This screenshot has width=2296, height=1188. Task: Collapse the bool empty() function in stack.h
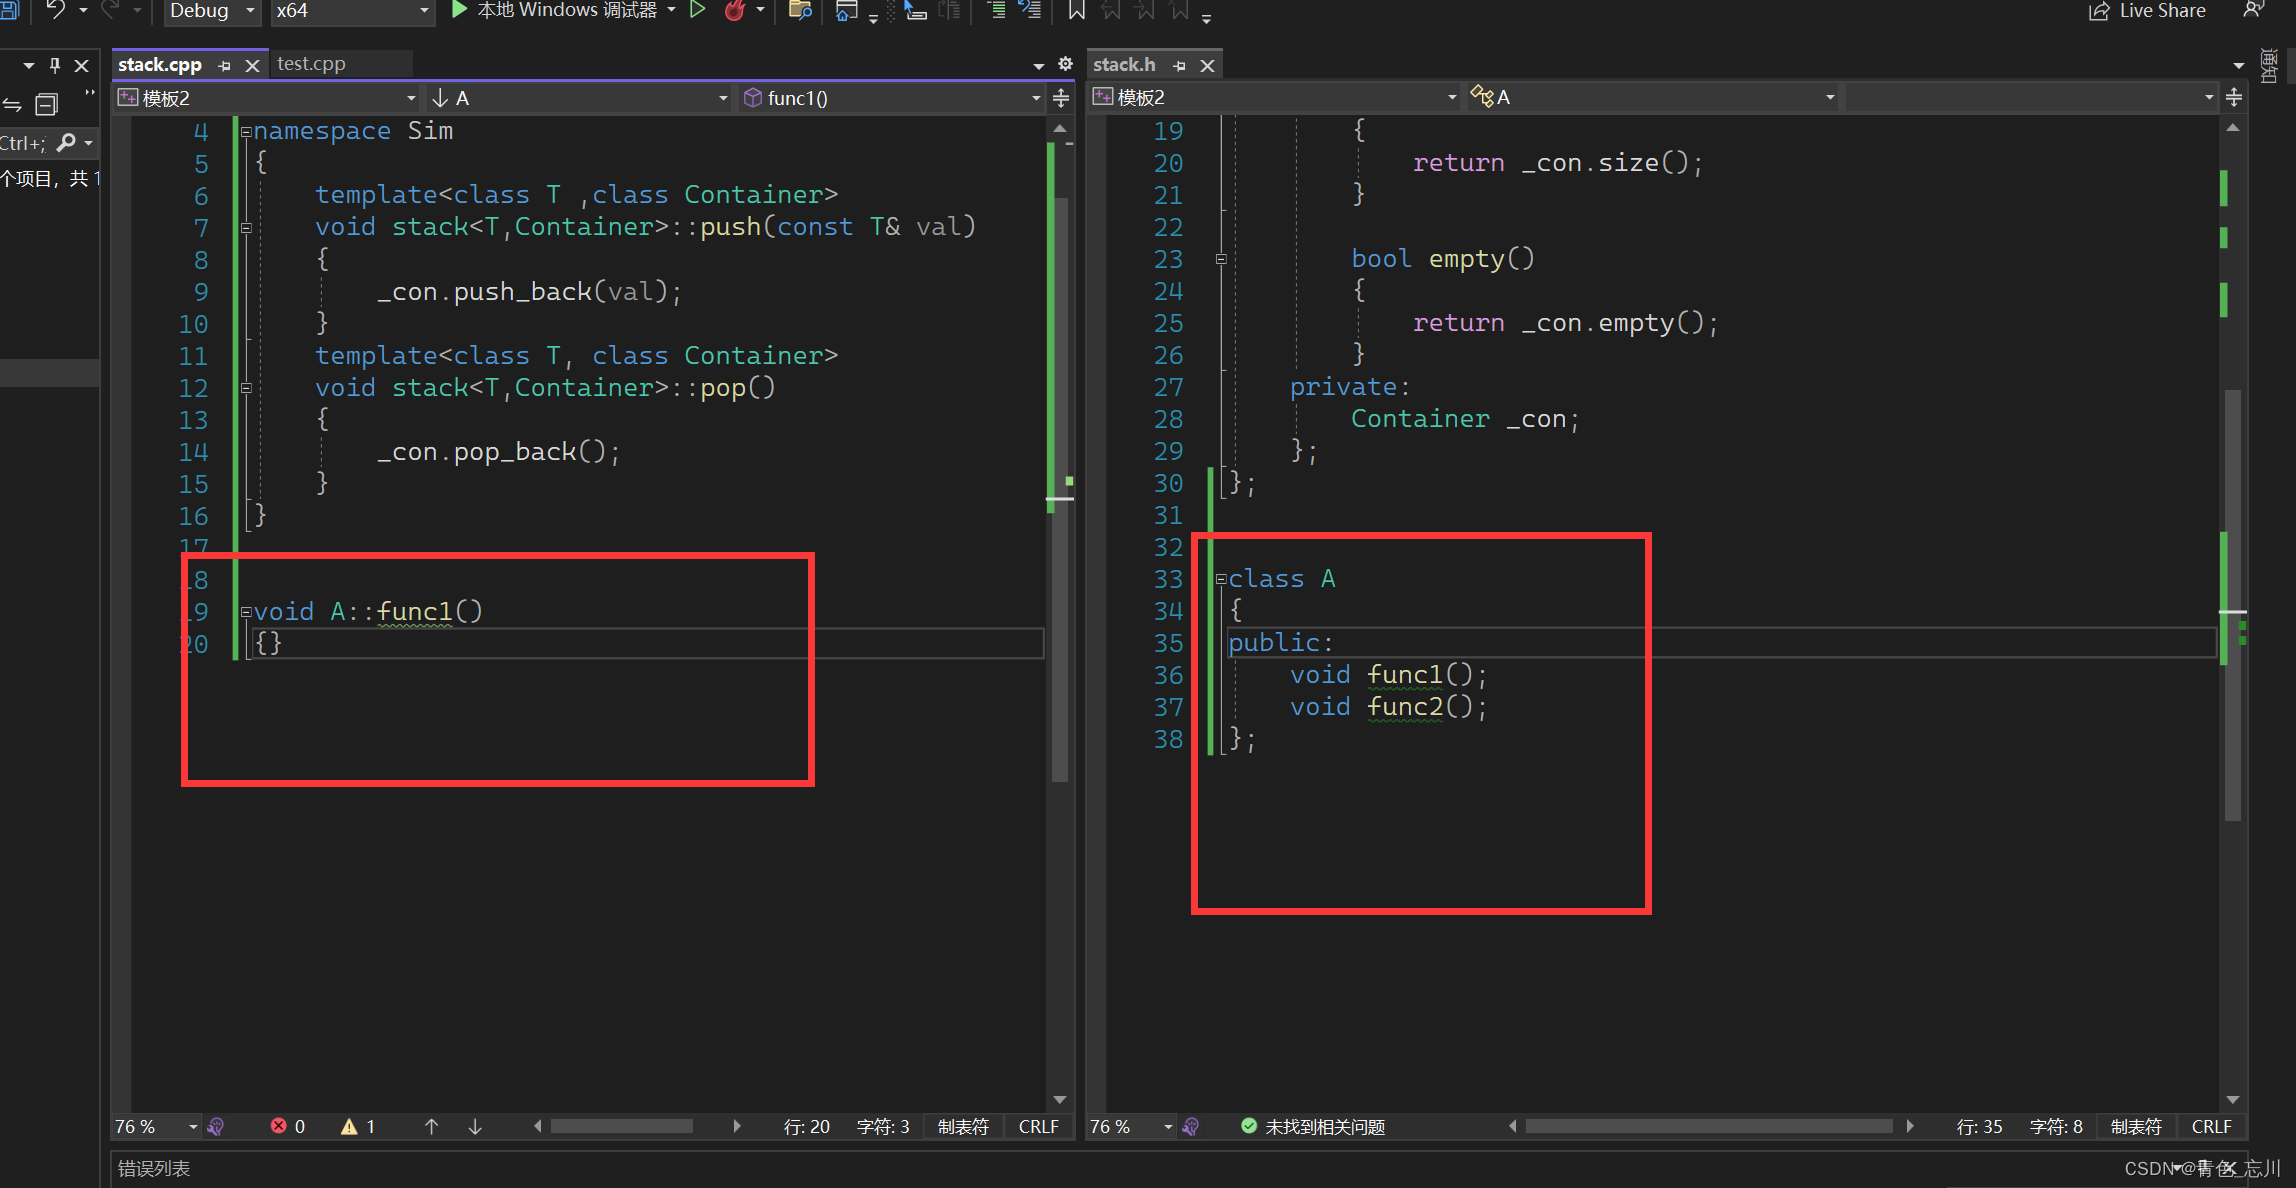tap(1221, 259)
